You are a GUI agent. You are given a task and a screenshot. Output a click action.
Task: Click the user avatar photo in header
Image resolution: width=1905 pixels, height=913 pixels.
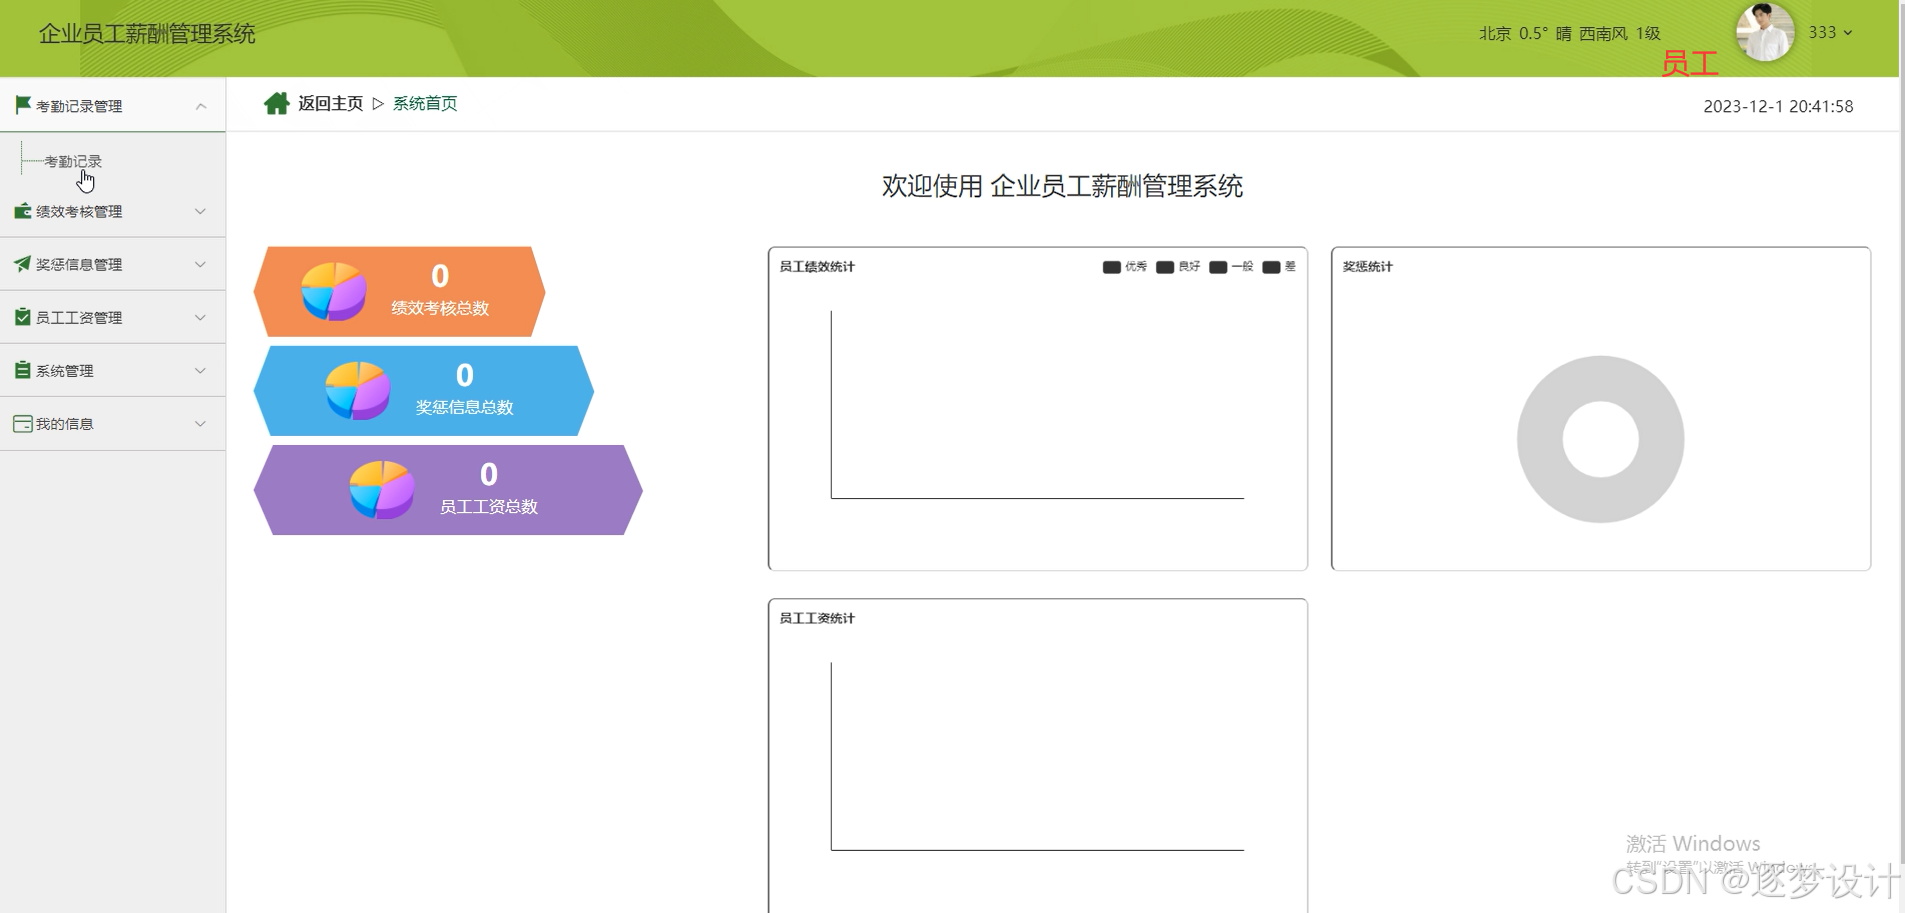click(x=1765, y=32)
